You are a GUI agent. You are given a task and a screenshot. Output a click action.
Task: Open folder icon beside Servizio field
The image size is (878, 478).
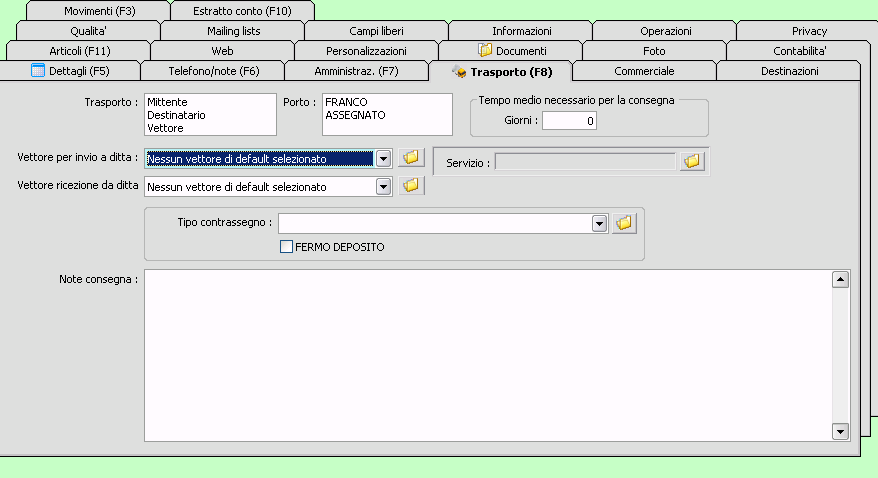(692, 162)
